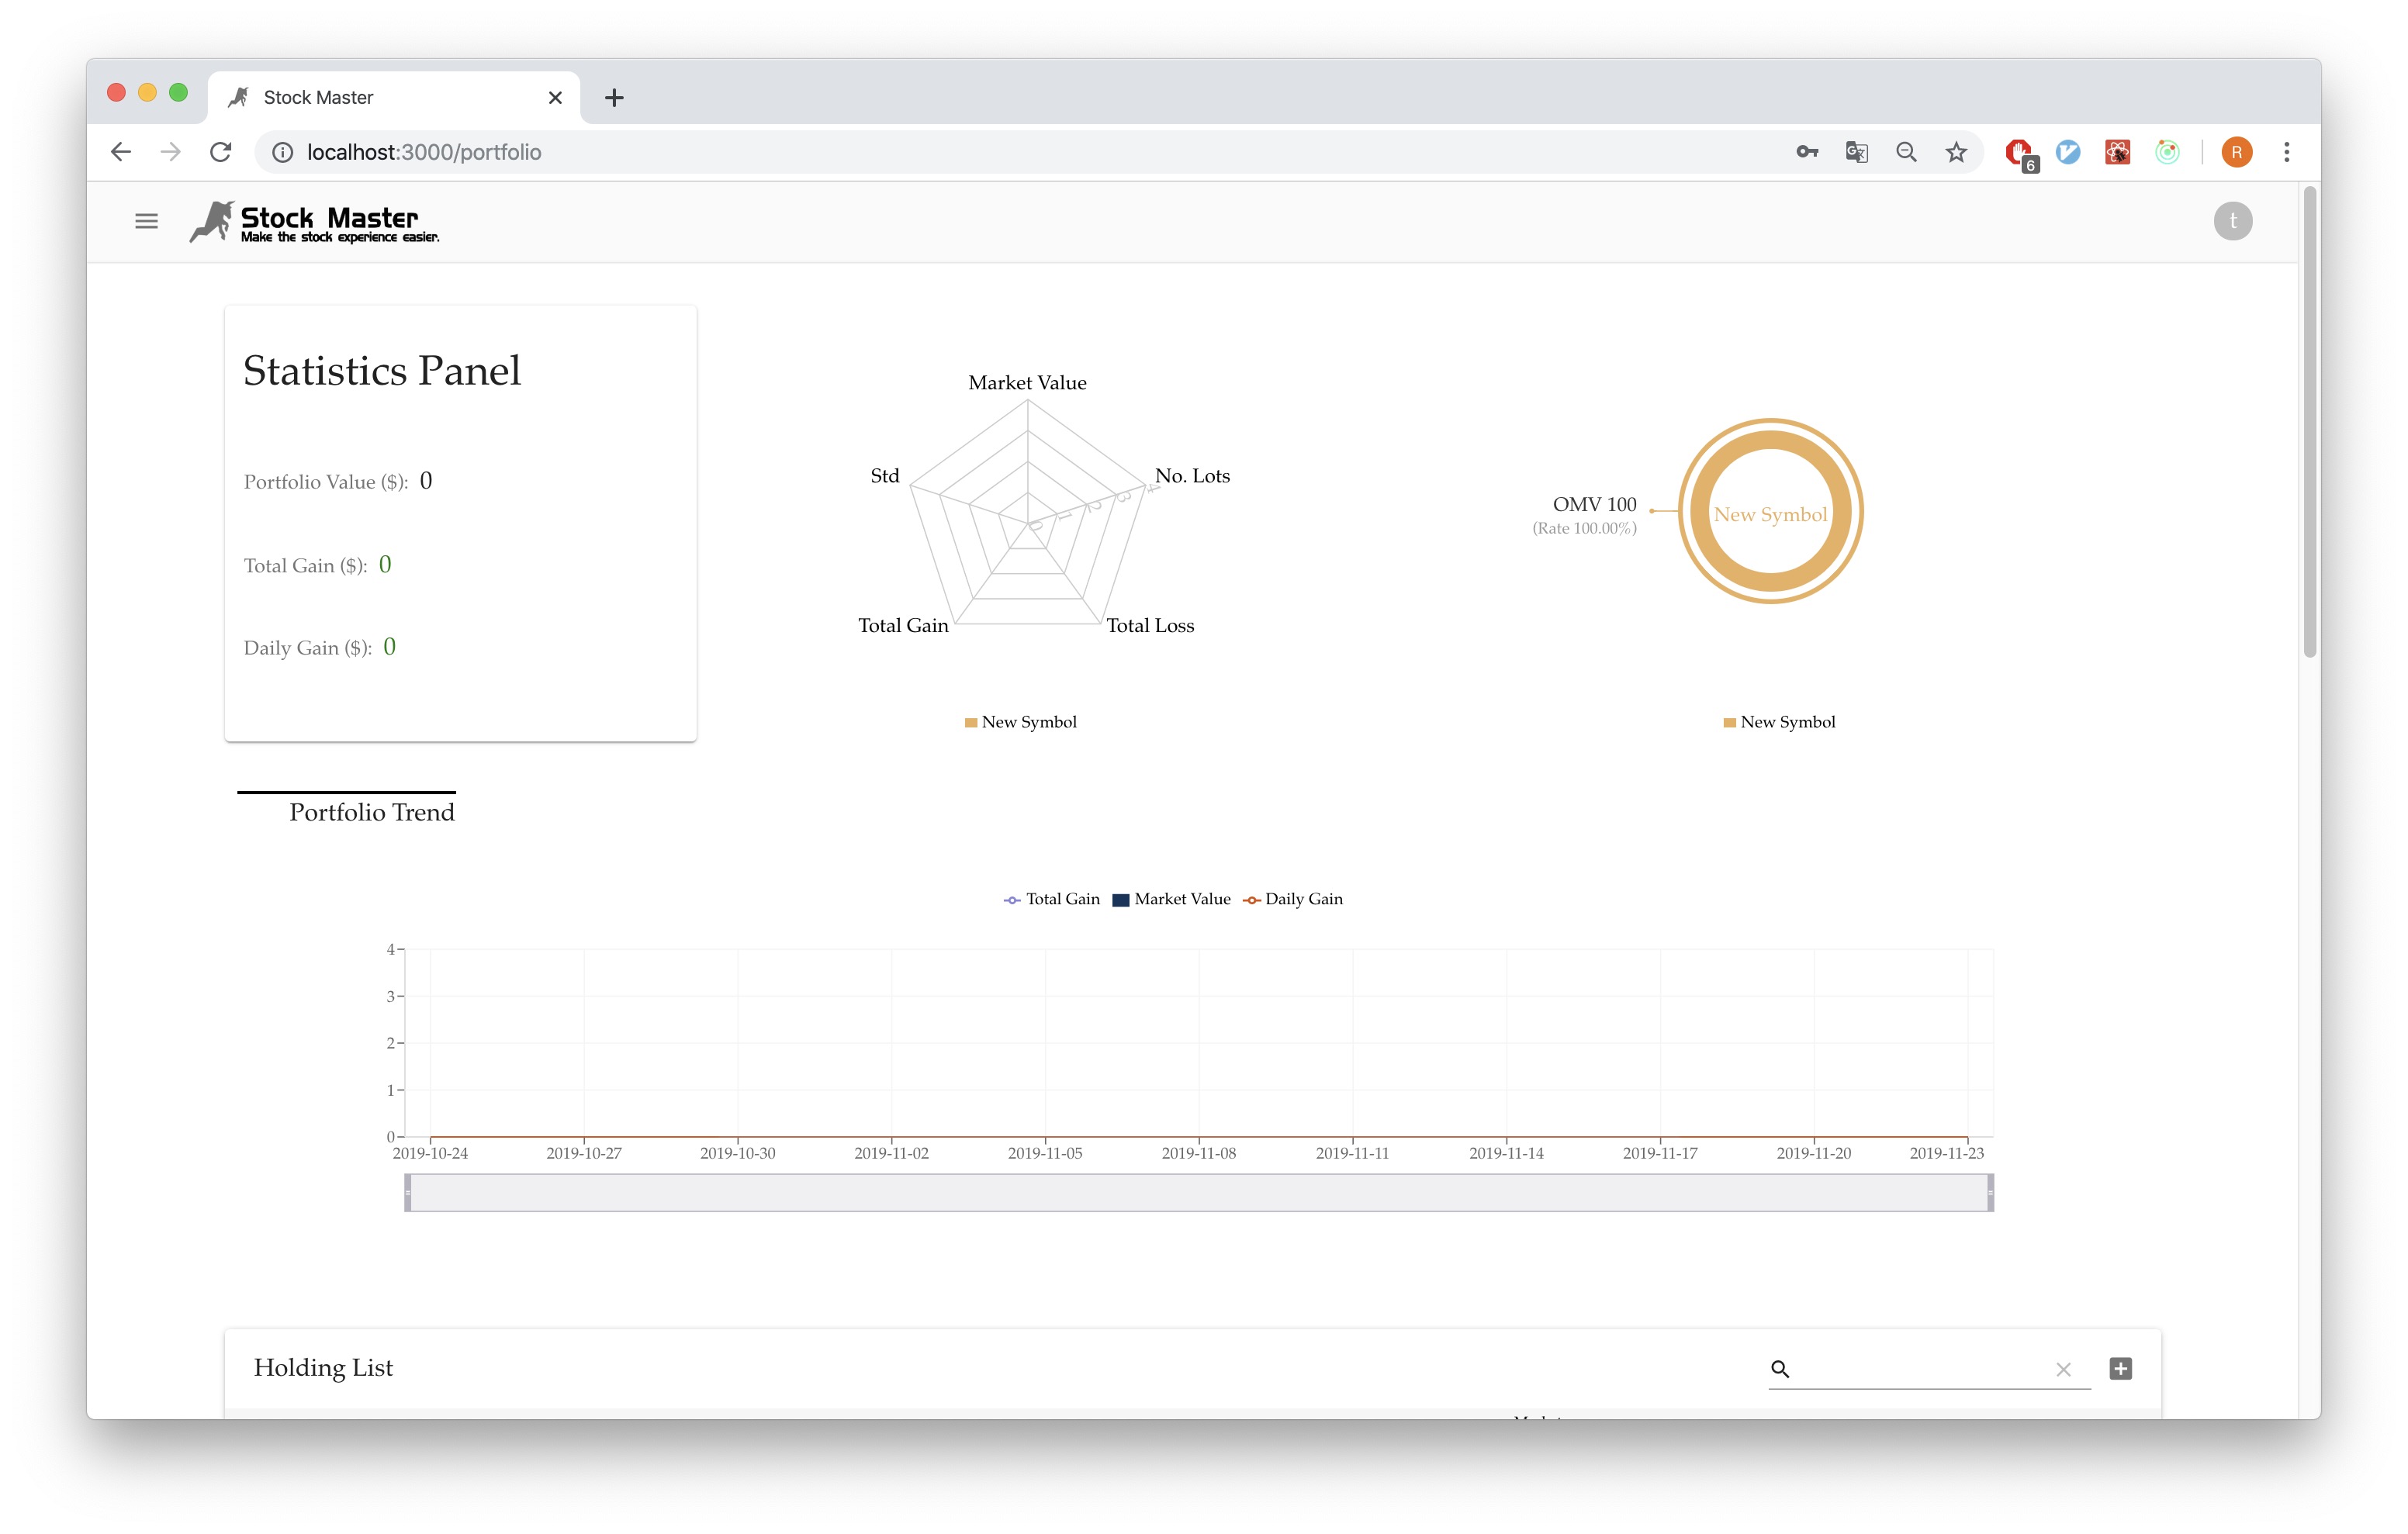Click the Total Loss radar axis label
Image resolution: width=2408 pixels, height=1534 pixels.
[x=1150, y=626]
